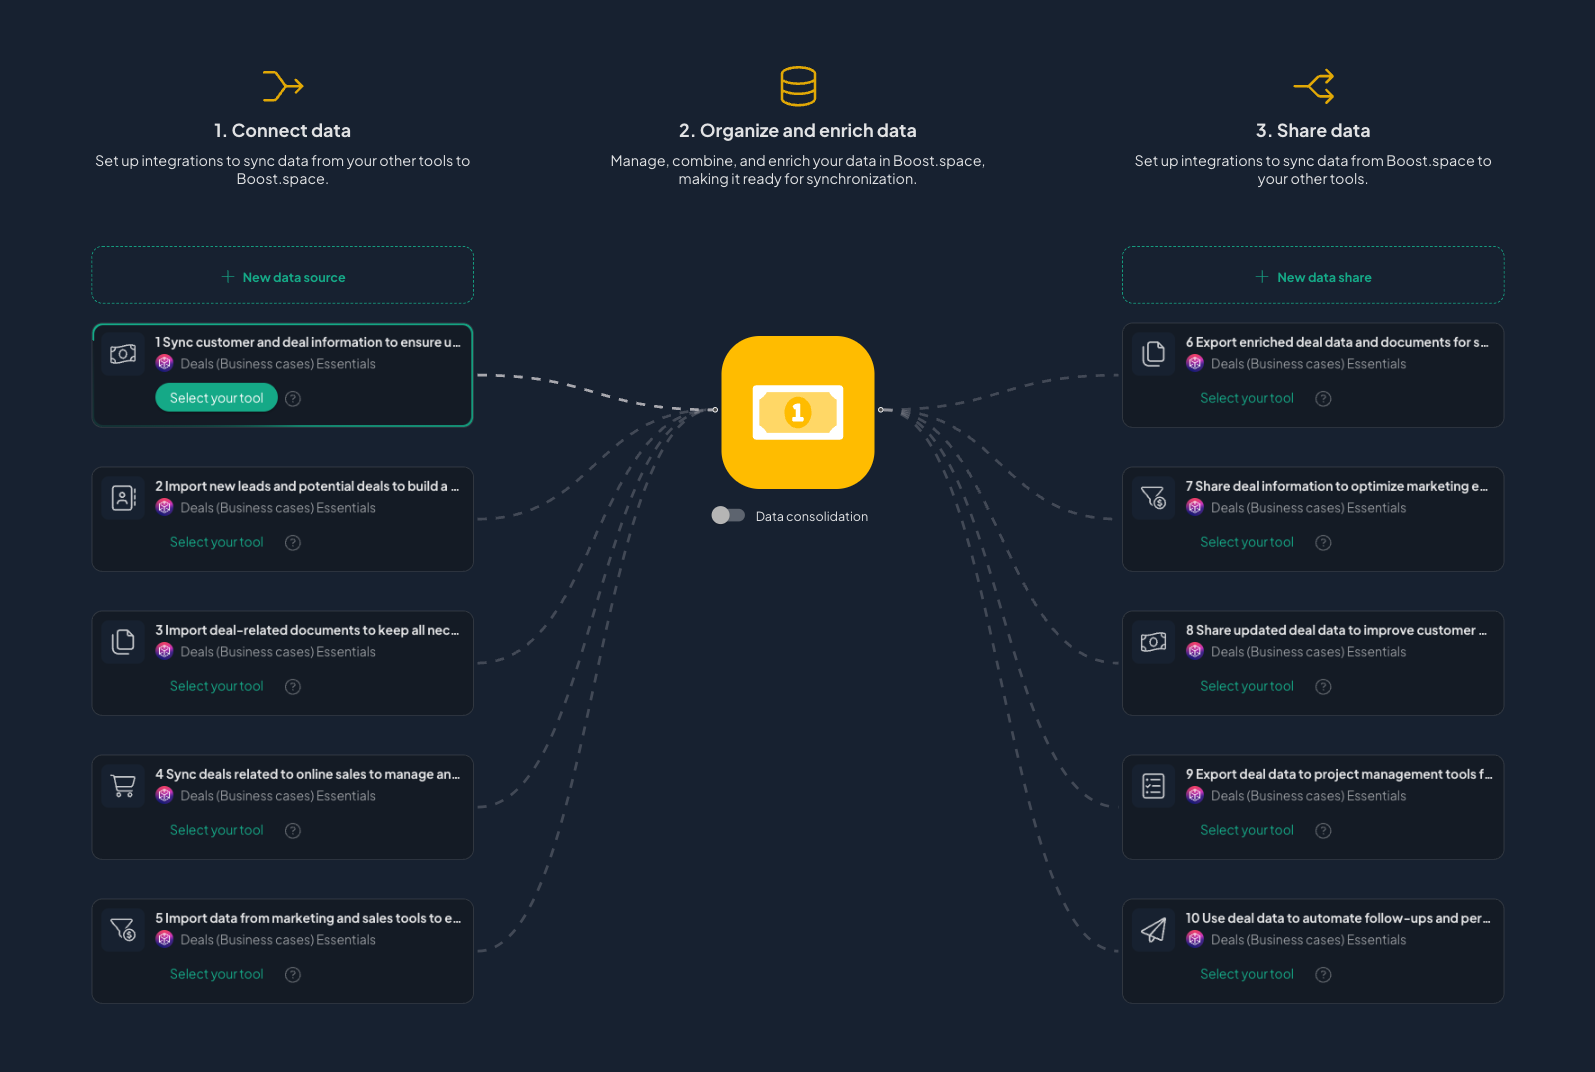This screenshot has width=1595, height=1072.
Task: Open the central yellow Deals module icon
Action: pyautogui.click(x=797, y=412)
